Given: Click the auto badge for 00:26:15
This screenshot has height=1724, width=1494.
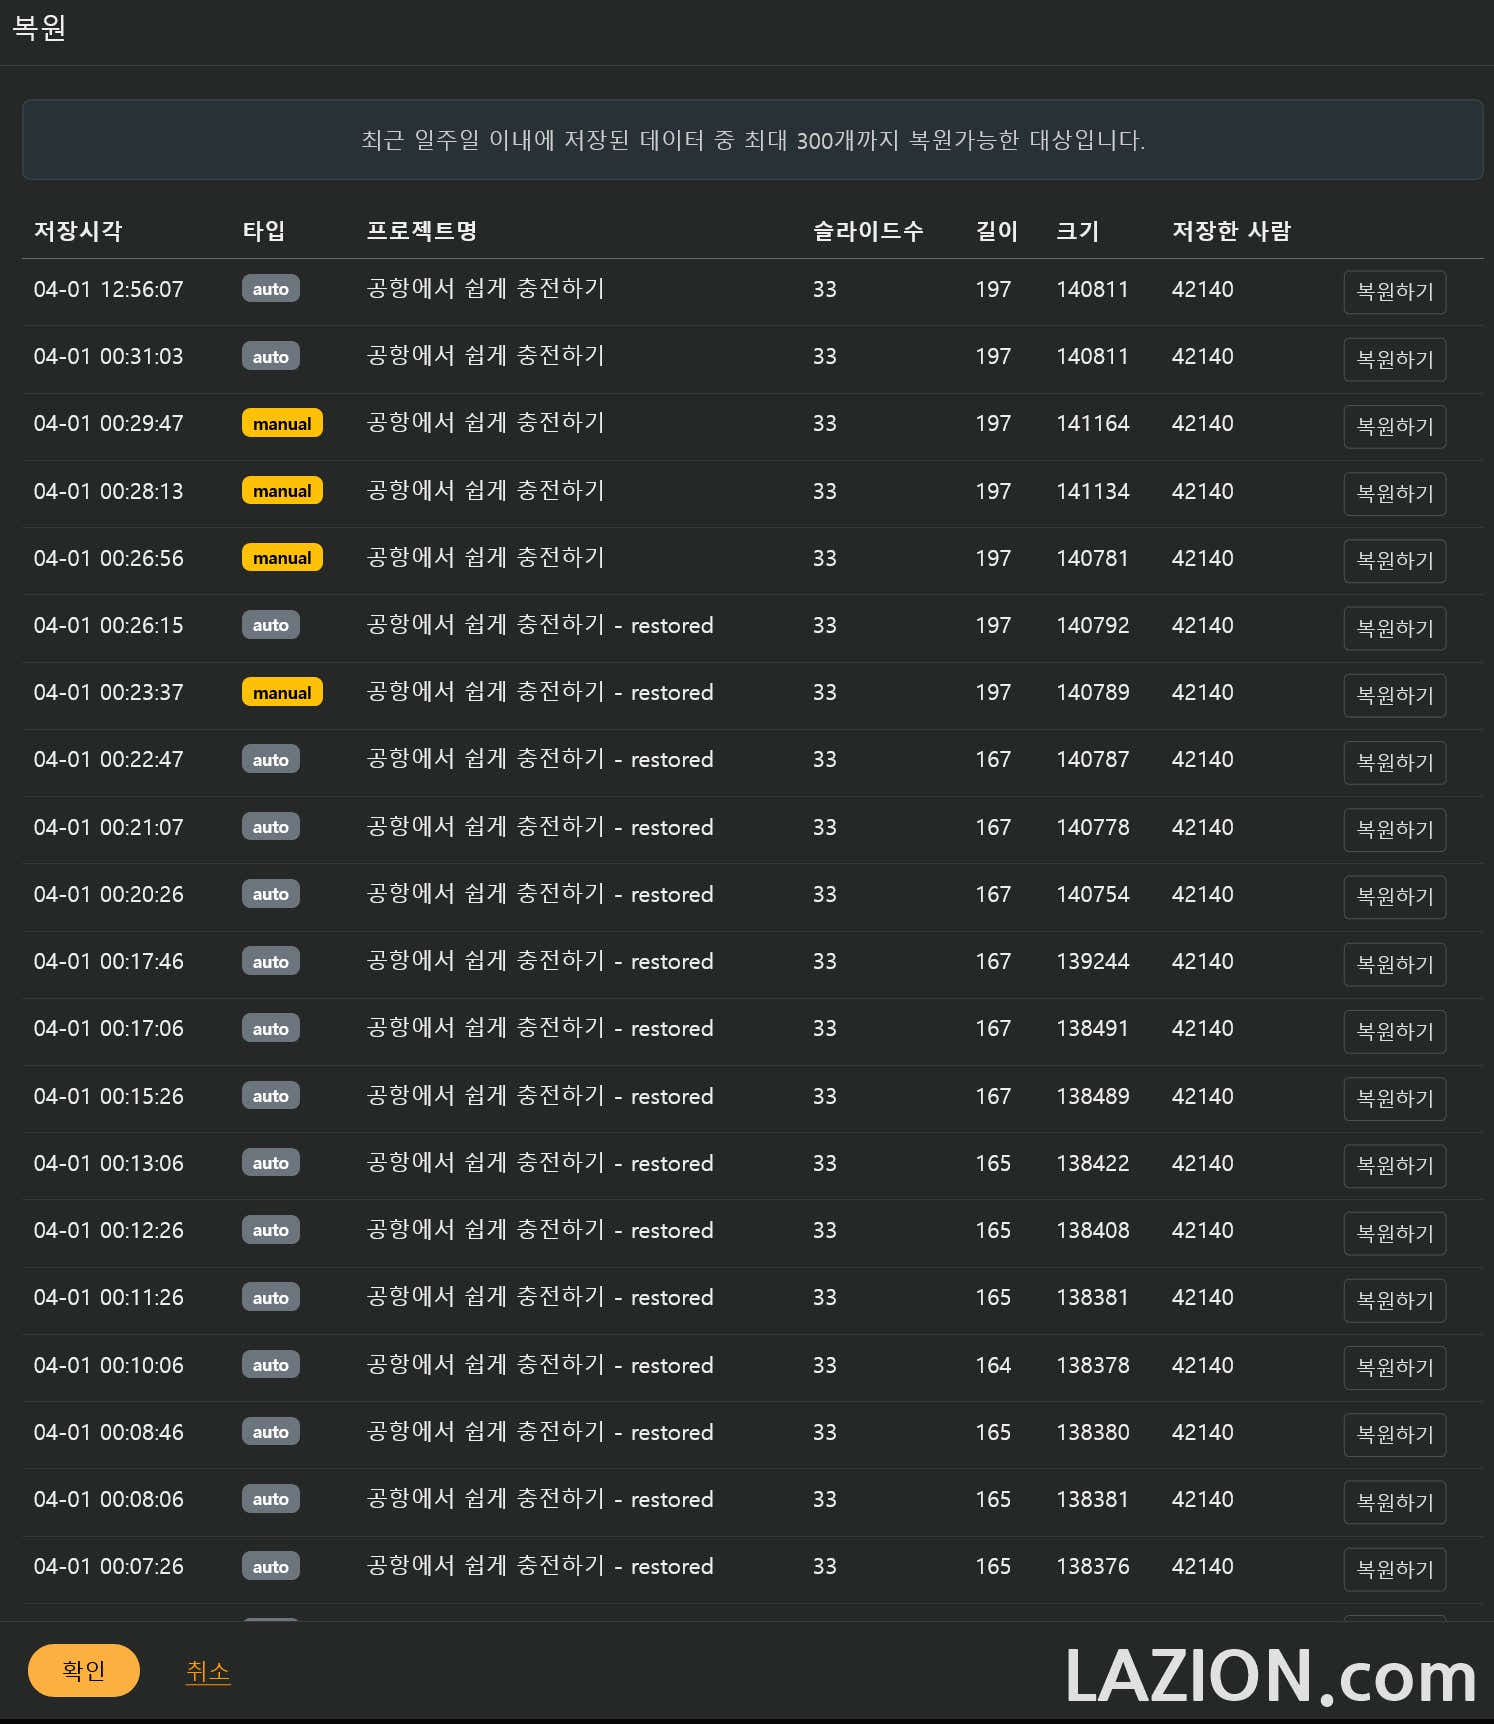Looking at the screenshot, I should [270, 625].
